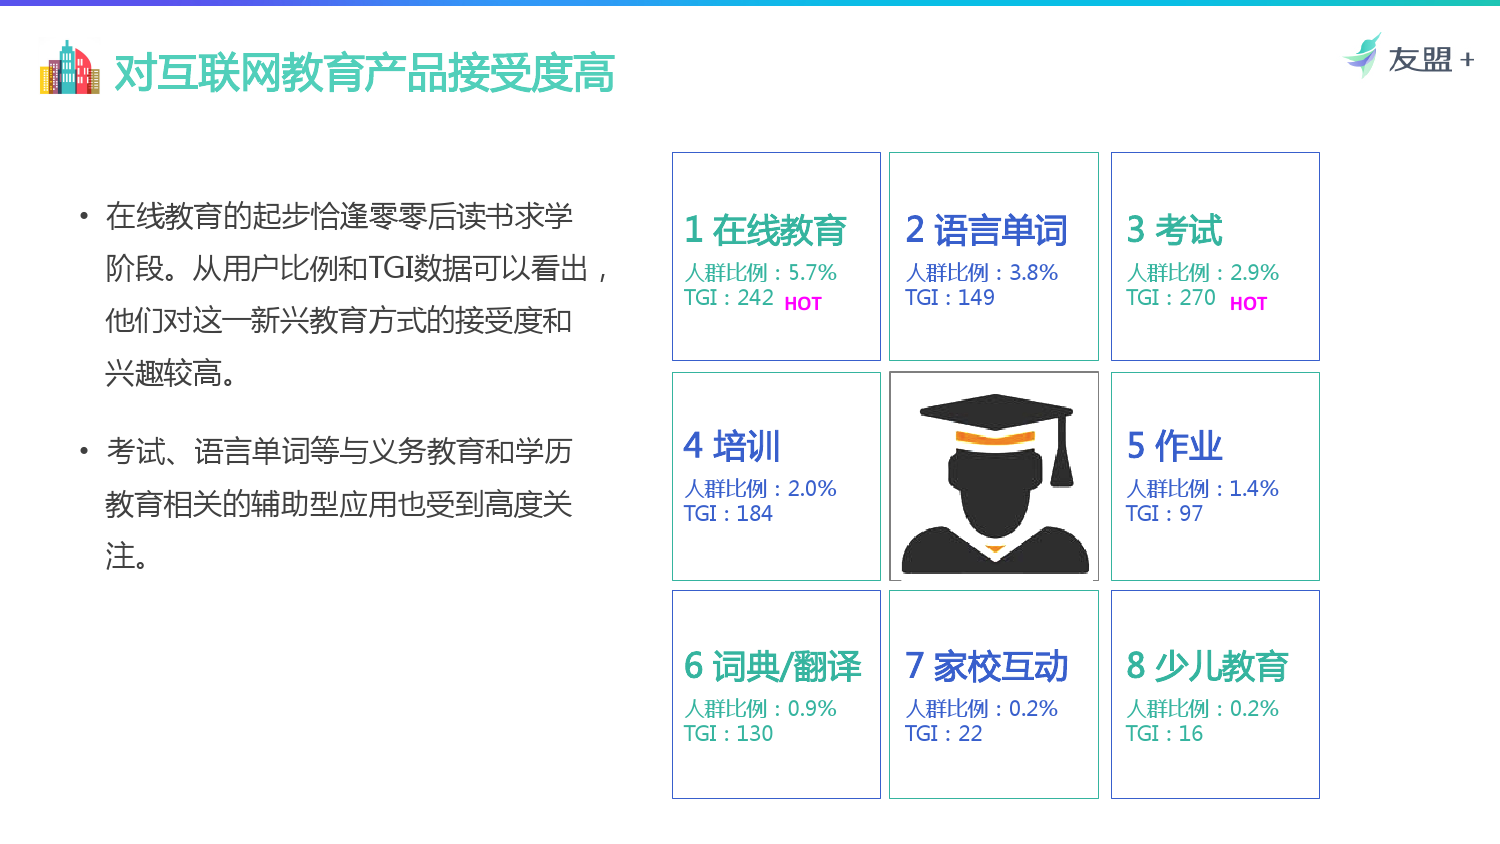Click the plus sign beside 友盟
Viewport: 1500px width, 844px height.
click(1467, 60)
